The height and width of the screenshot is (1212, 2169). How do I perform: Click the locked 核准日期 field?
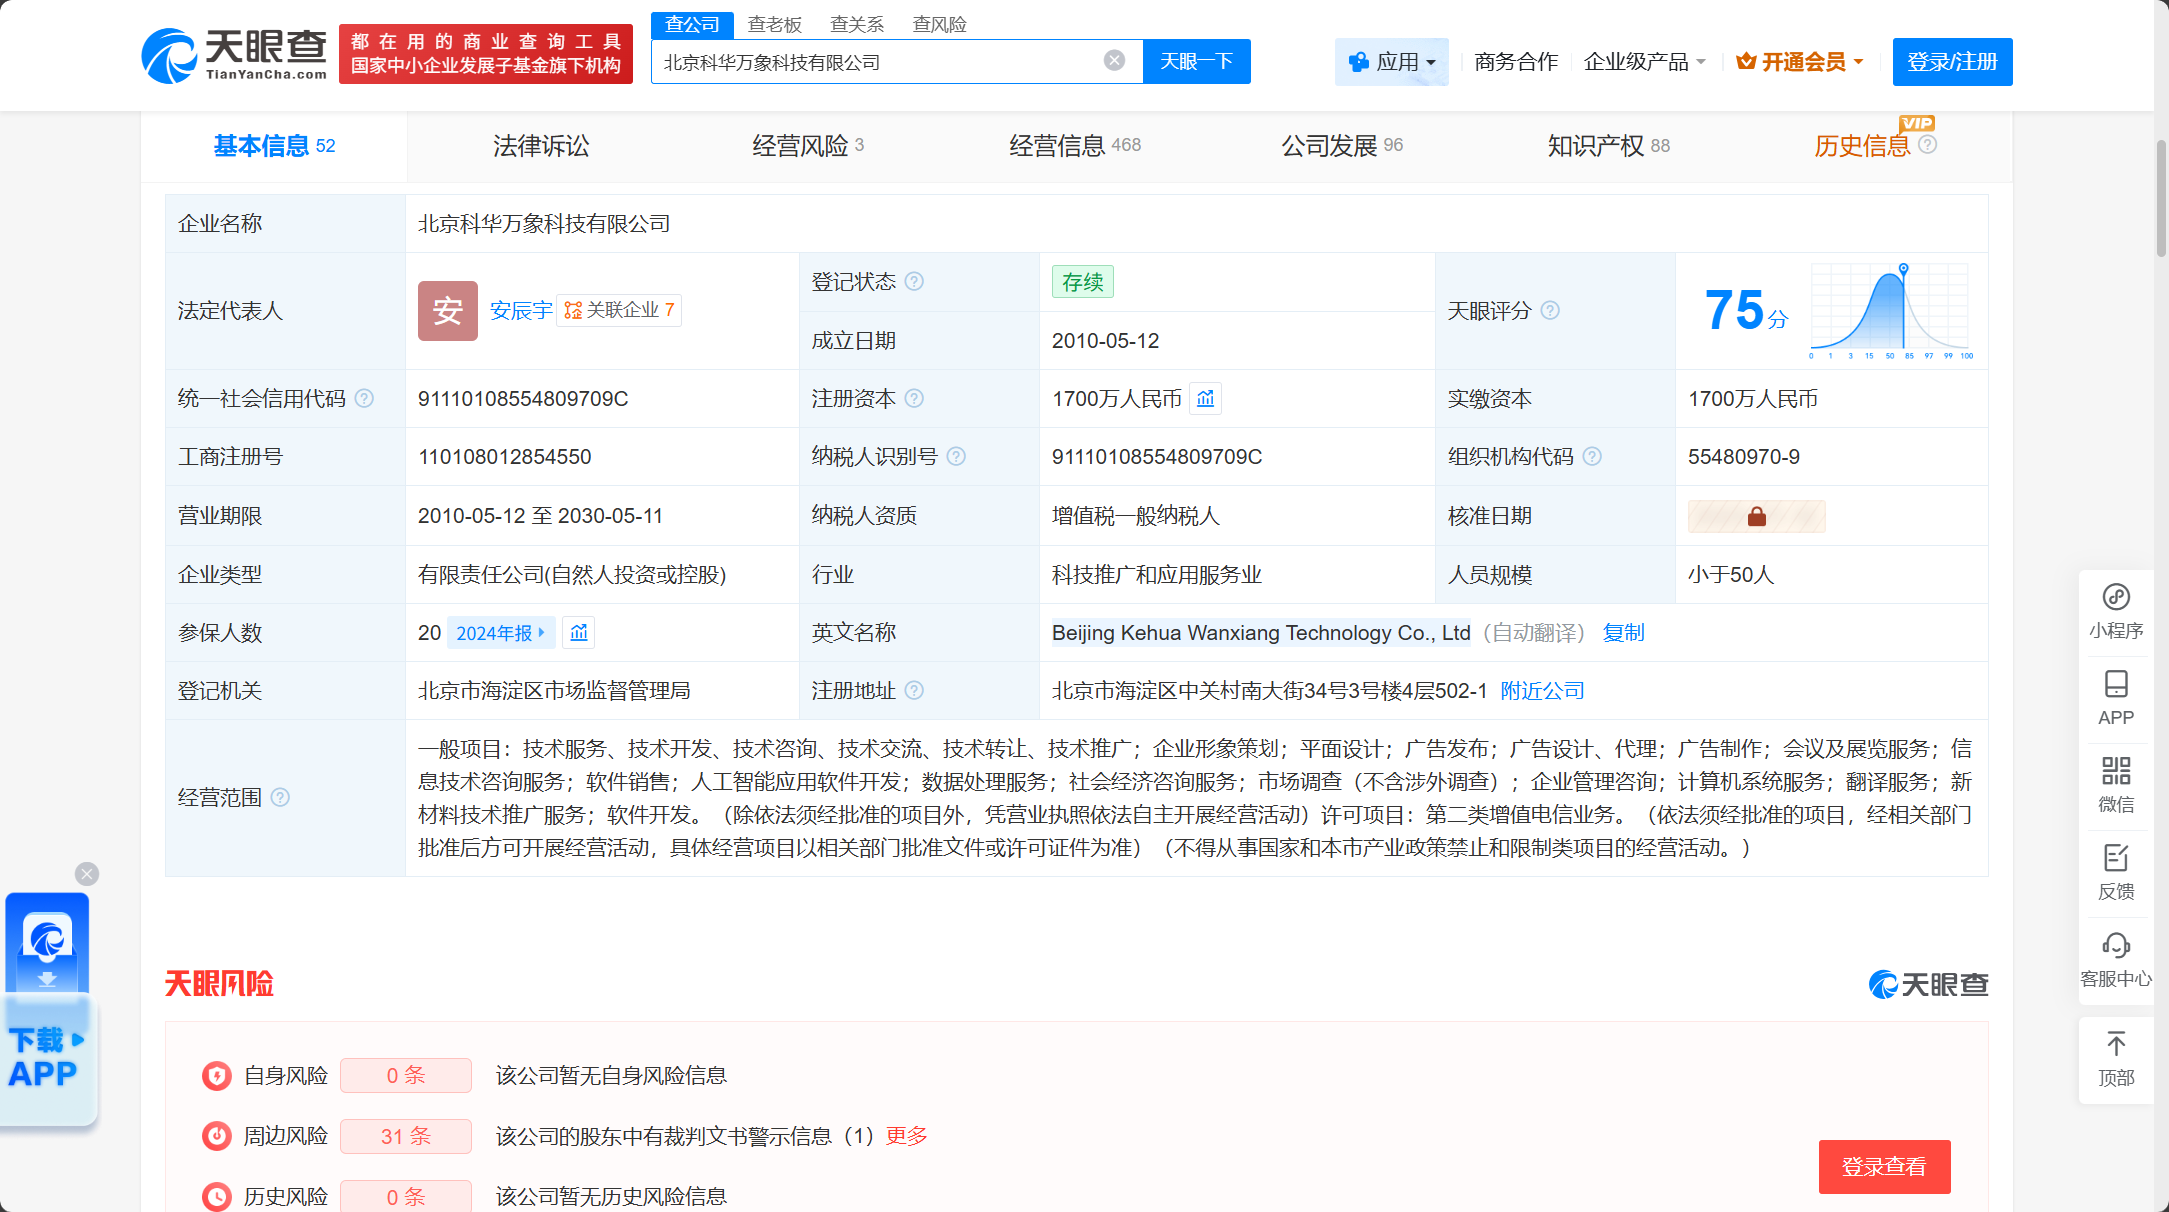pos(1756,517)
